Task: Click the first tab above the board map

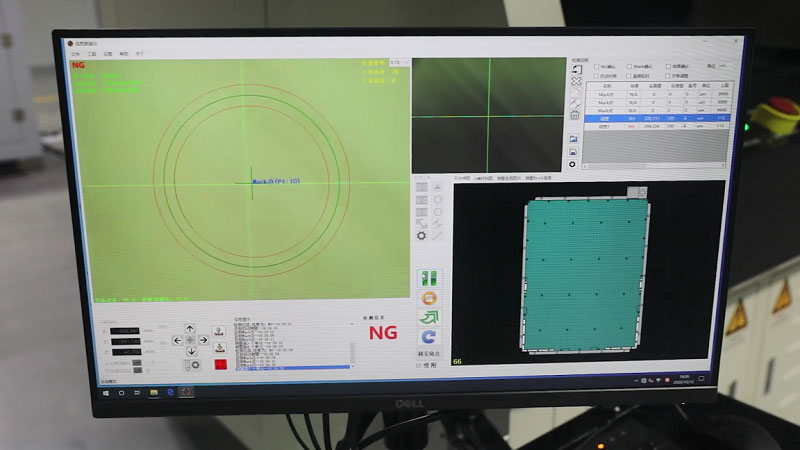Action: (462, 177)
